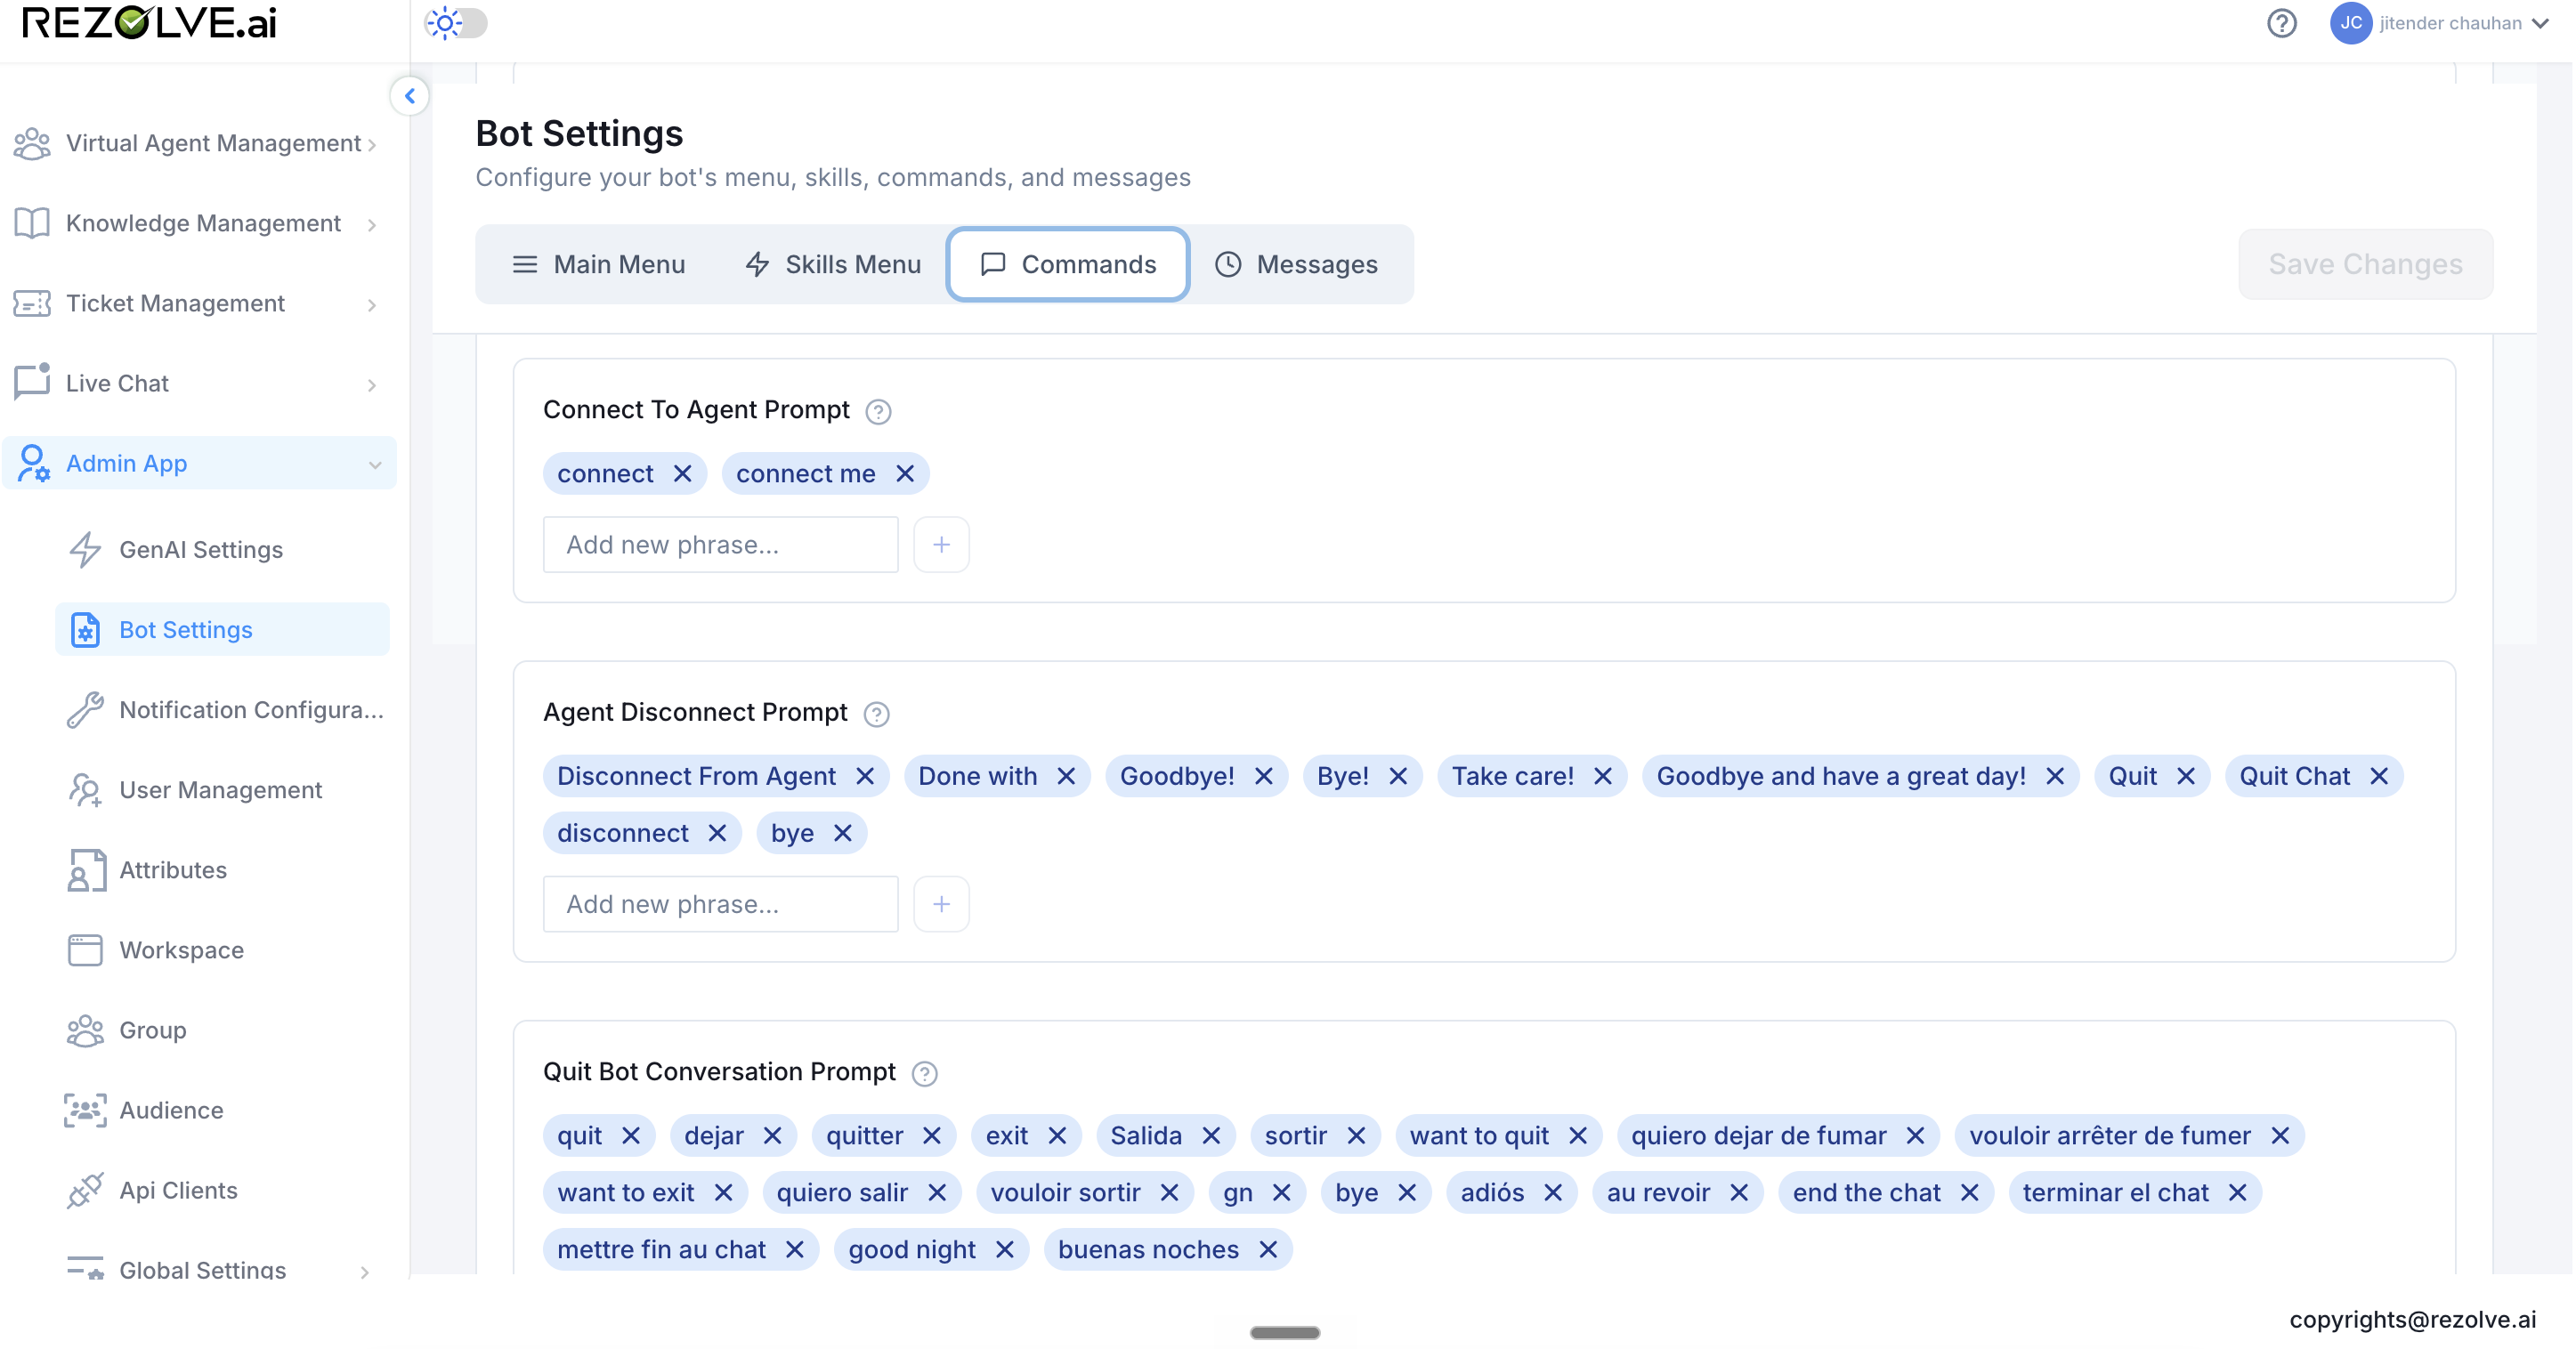Remove 'quiero dejar de fumar' chip
This screenshot has height=1349, width=2576.
pyautogui.click(x=1915, y=1135)
